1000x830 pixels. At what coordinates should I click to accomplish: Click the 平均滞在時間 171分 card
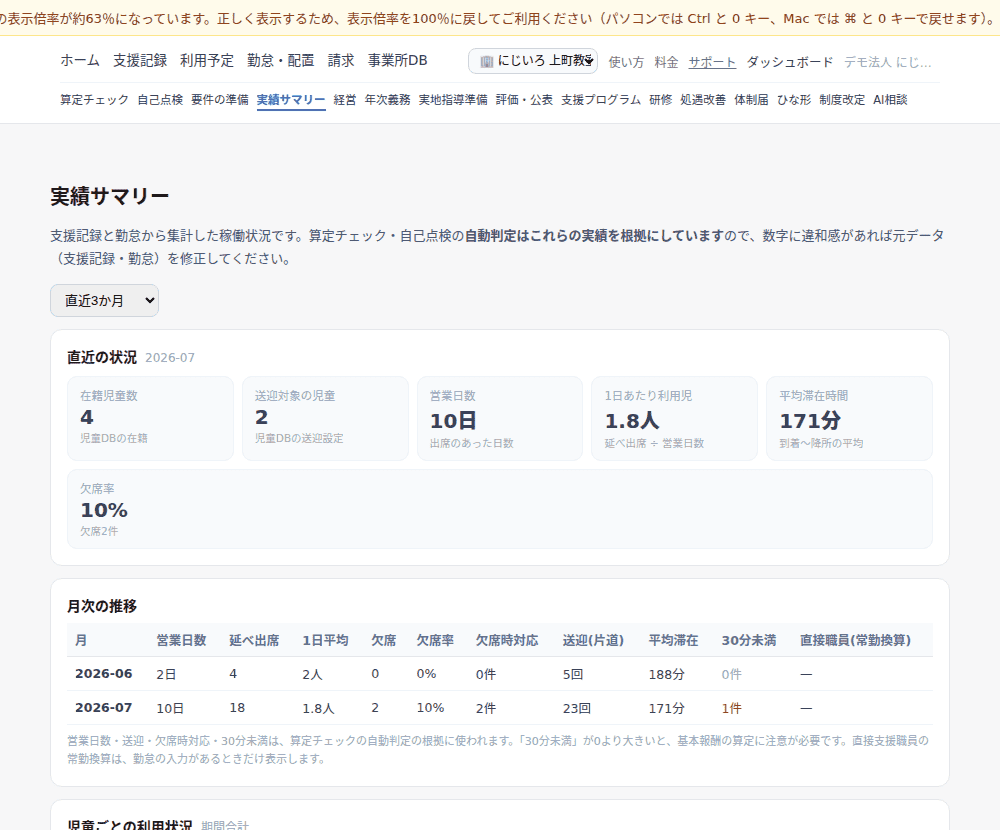pyautogui.click(x=849, y=419)
